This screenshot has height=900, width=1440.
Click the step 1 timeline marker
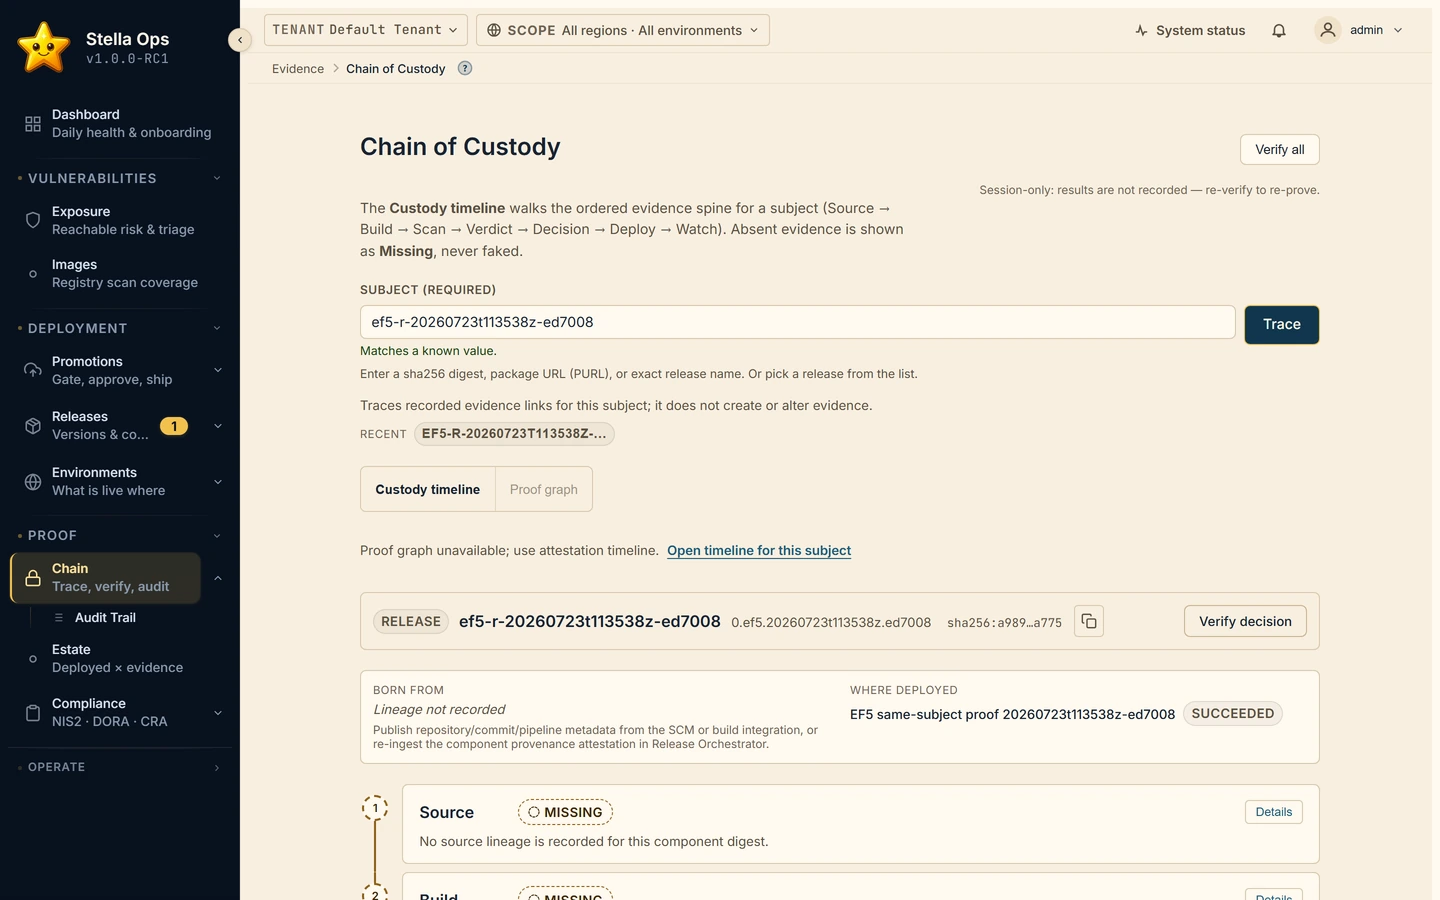[375, 808]
